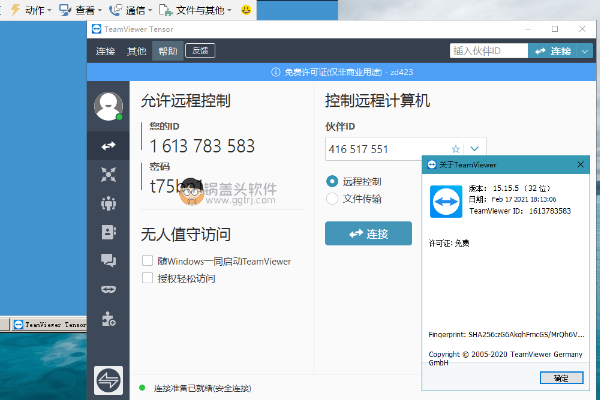Click the smiley feedback icon in toolbar

[x=247, y=9]
